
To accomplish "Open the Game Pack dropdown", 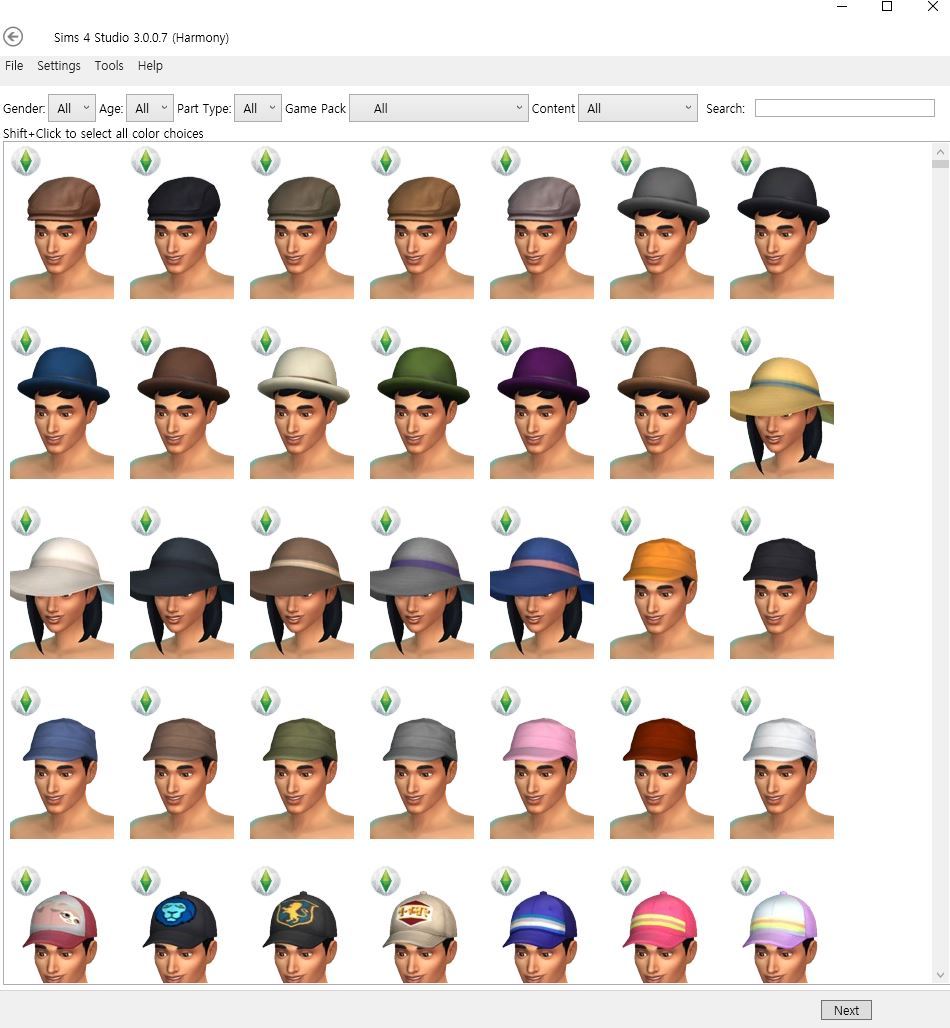I will 438,109.
